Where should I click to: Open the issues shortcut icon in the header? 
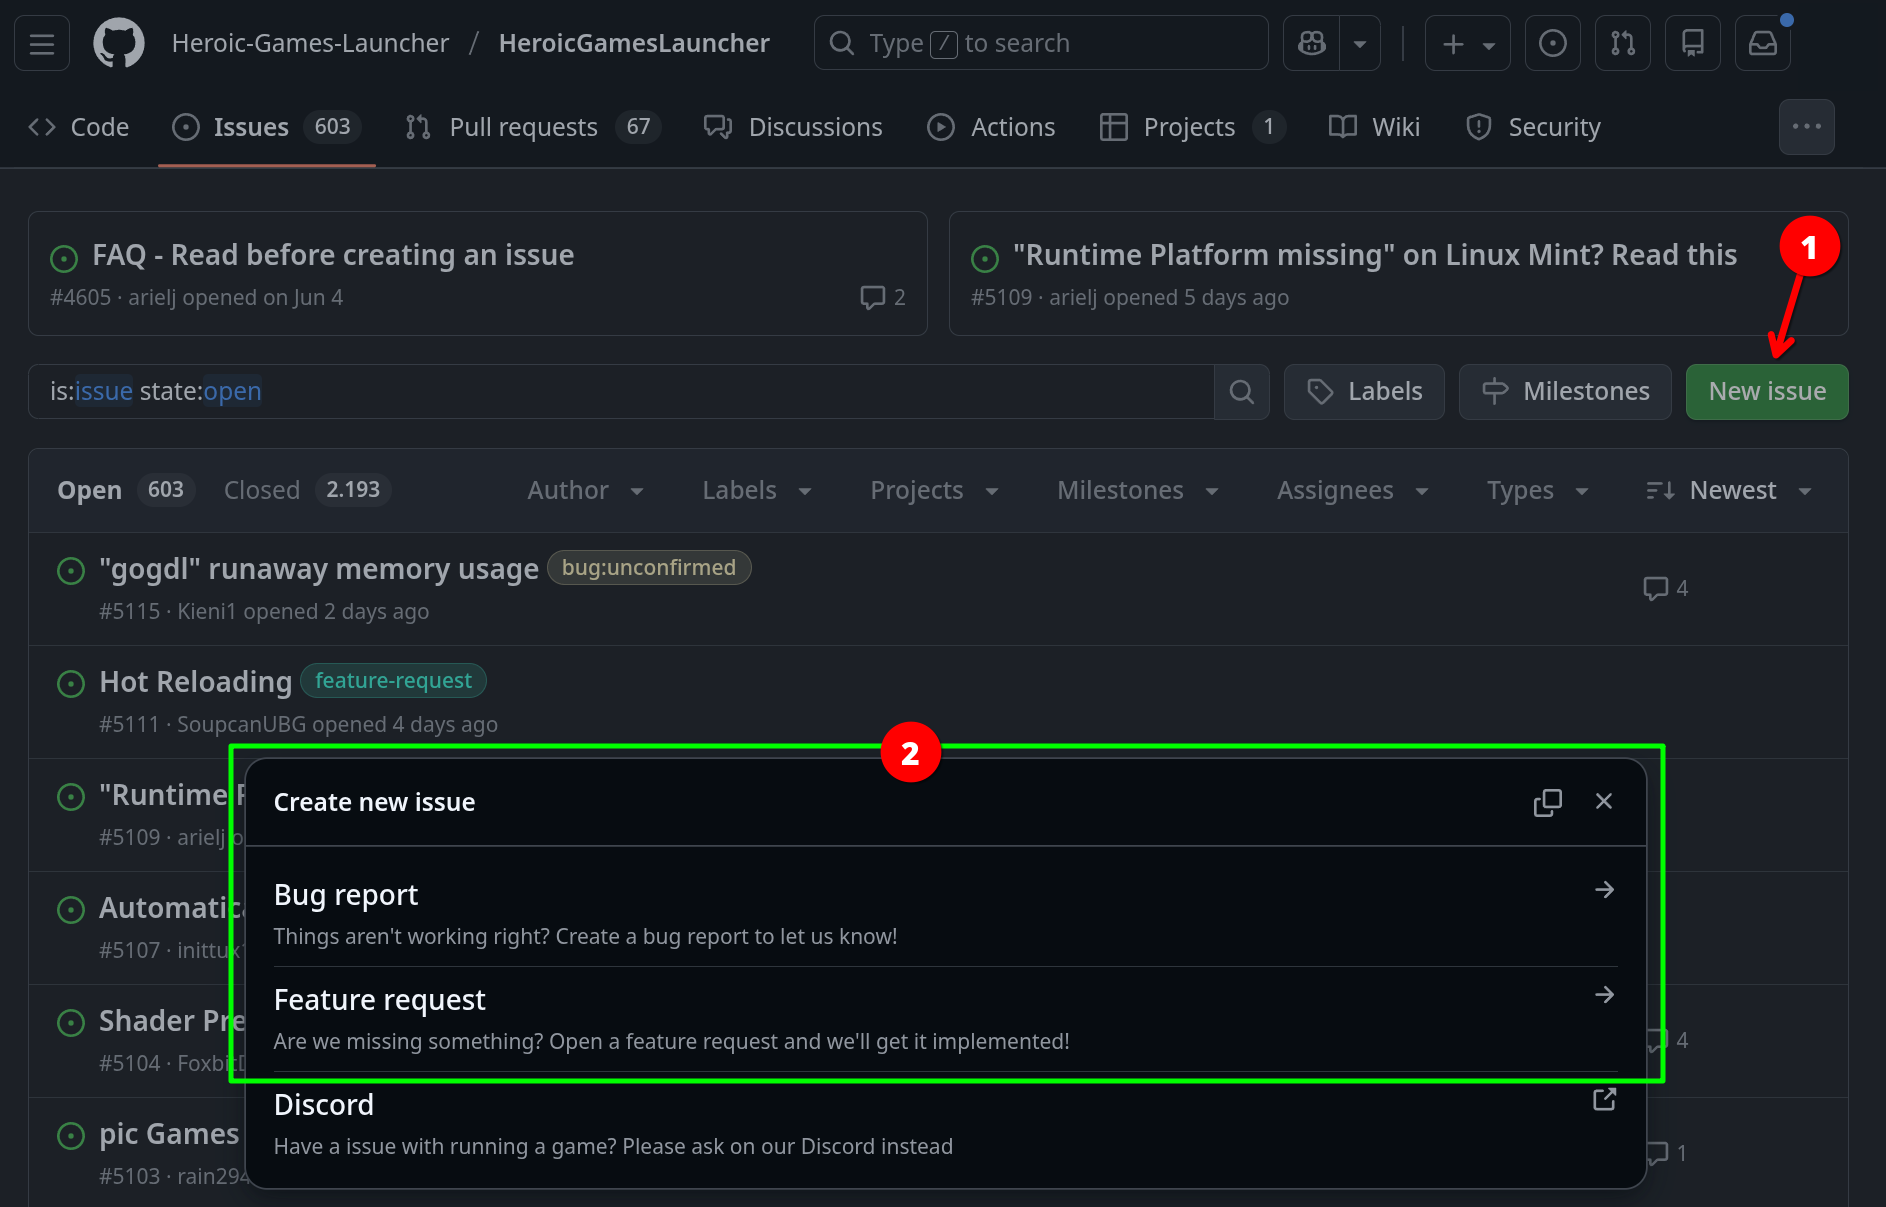pos(1552,43)
